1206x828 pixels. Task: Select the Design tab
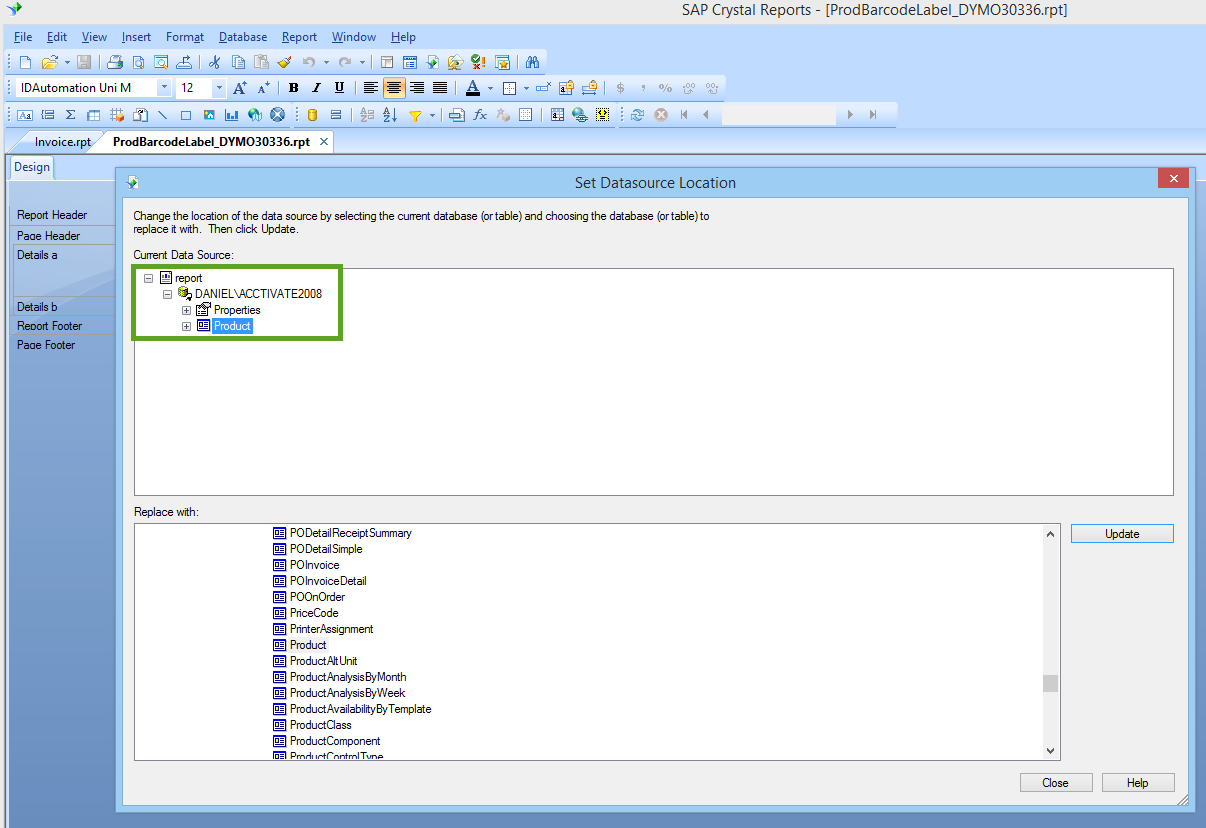32,167
